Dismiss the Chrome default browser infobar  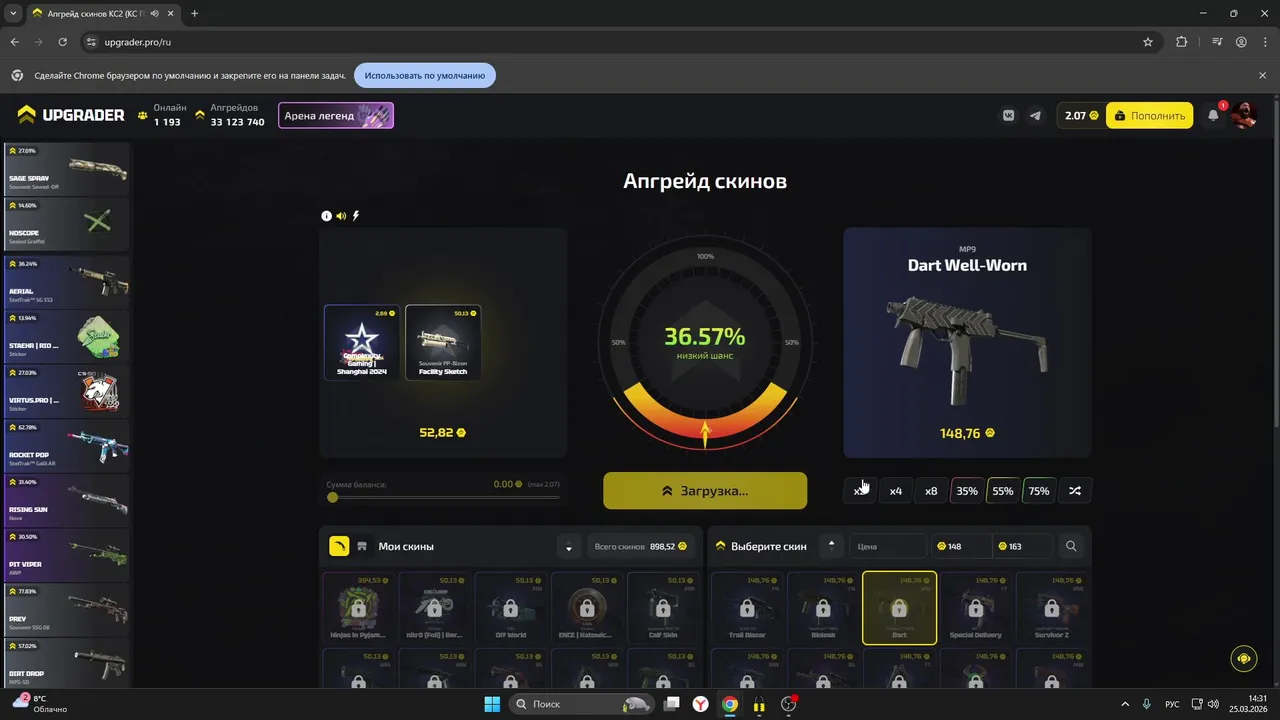[1262, 75]
